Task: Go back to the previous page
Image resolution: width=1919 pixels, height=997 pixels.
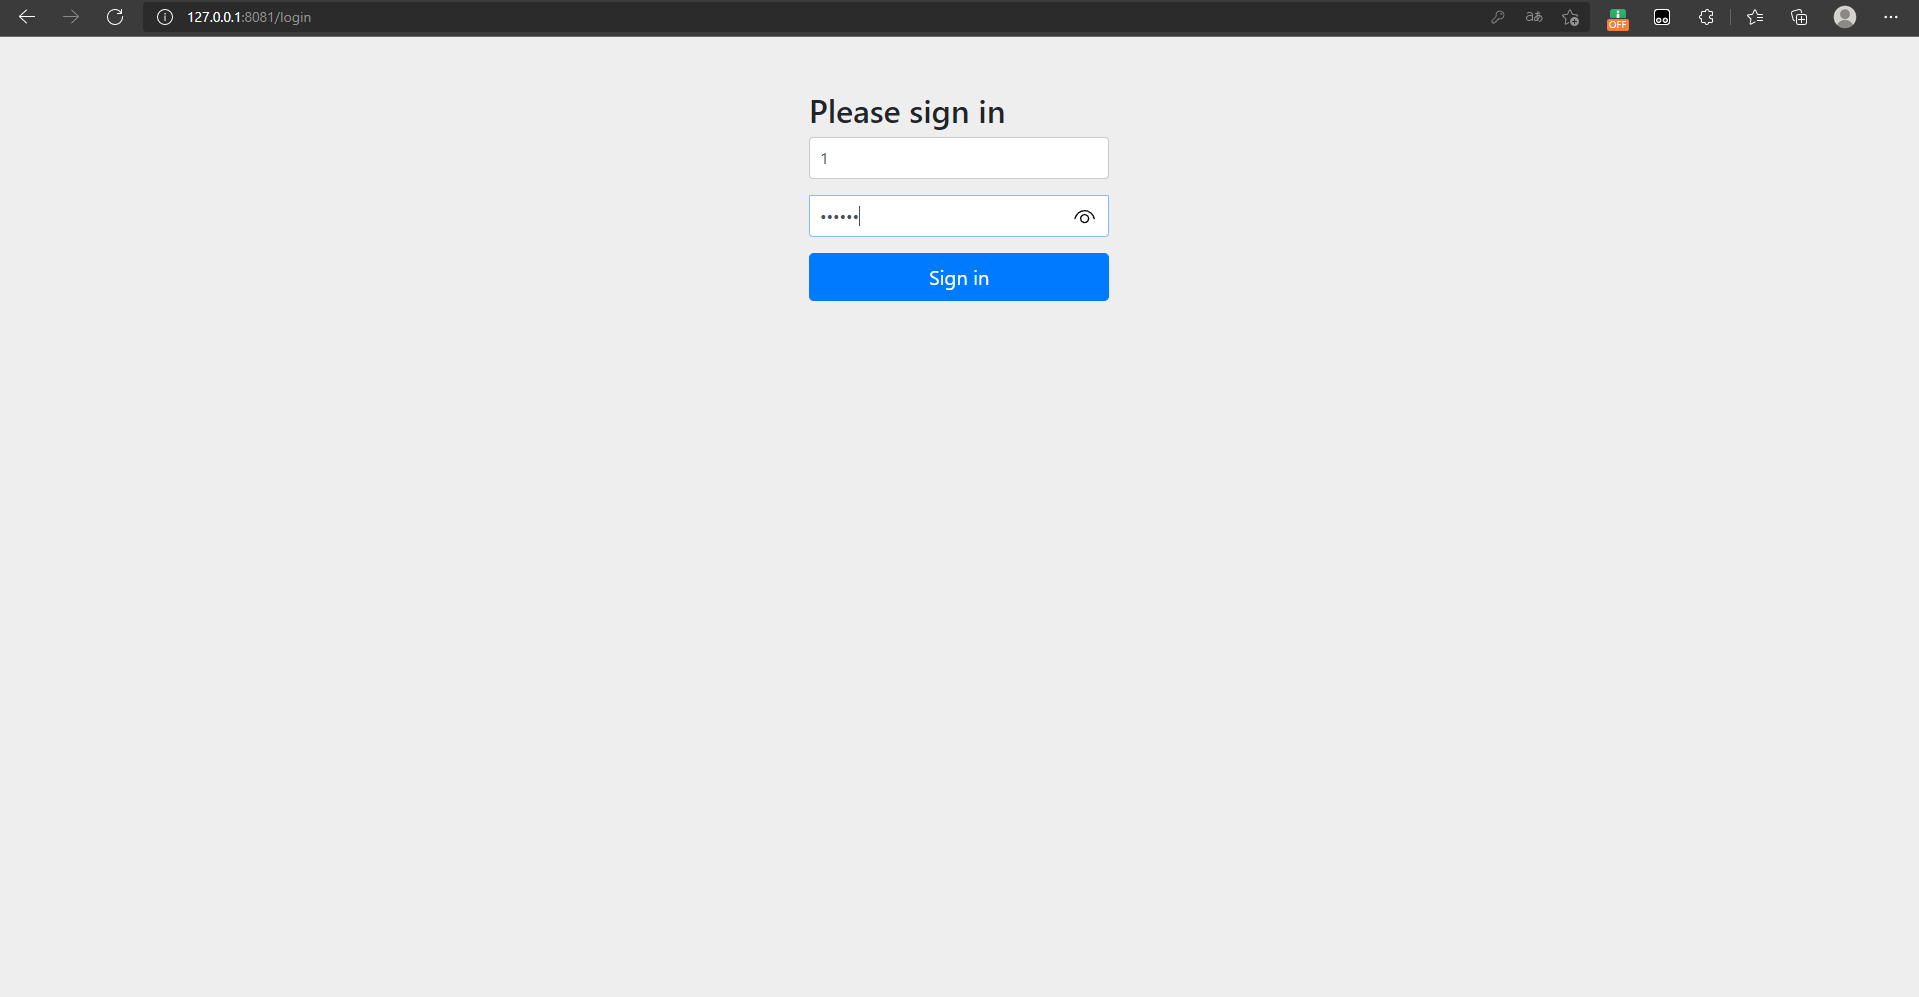Action: click(x=27, y=17)
